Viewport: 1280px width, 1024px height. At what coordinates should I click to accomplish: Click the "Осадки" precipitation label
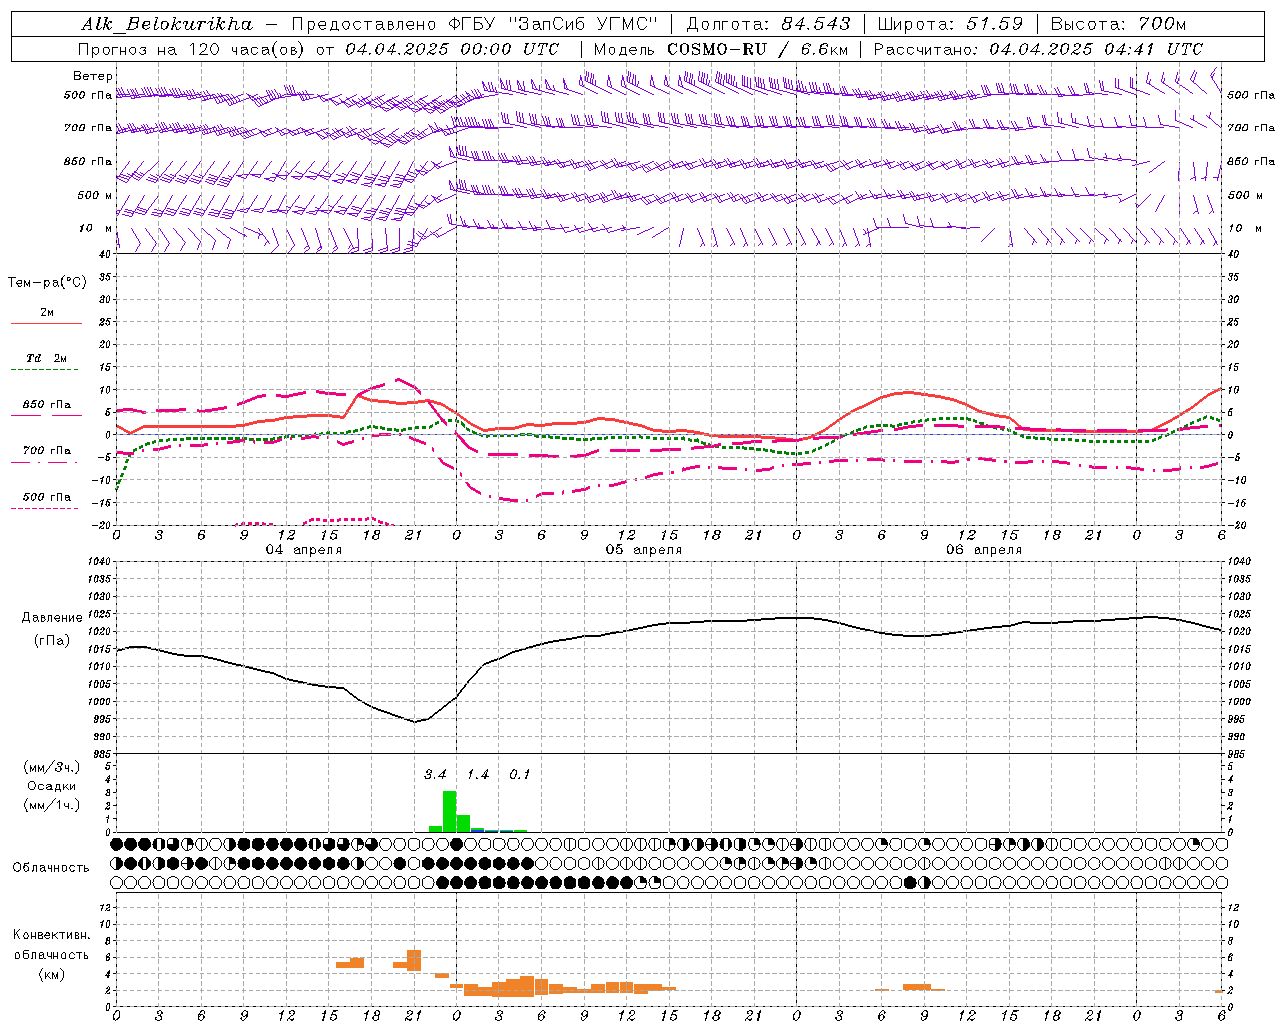coord(52,786)
